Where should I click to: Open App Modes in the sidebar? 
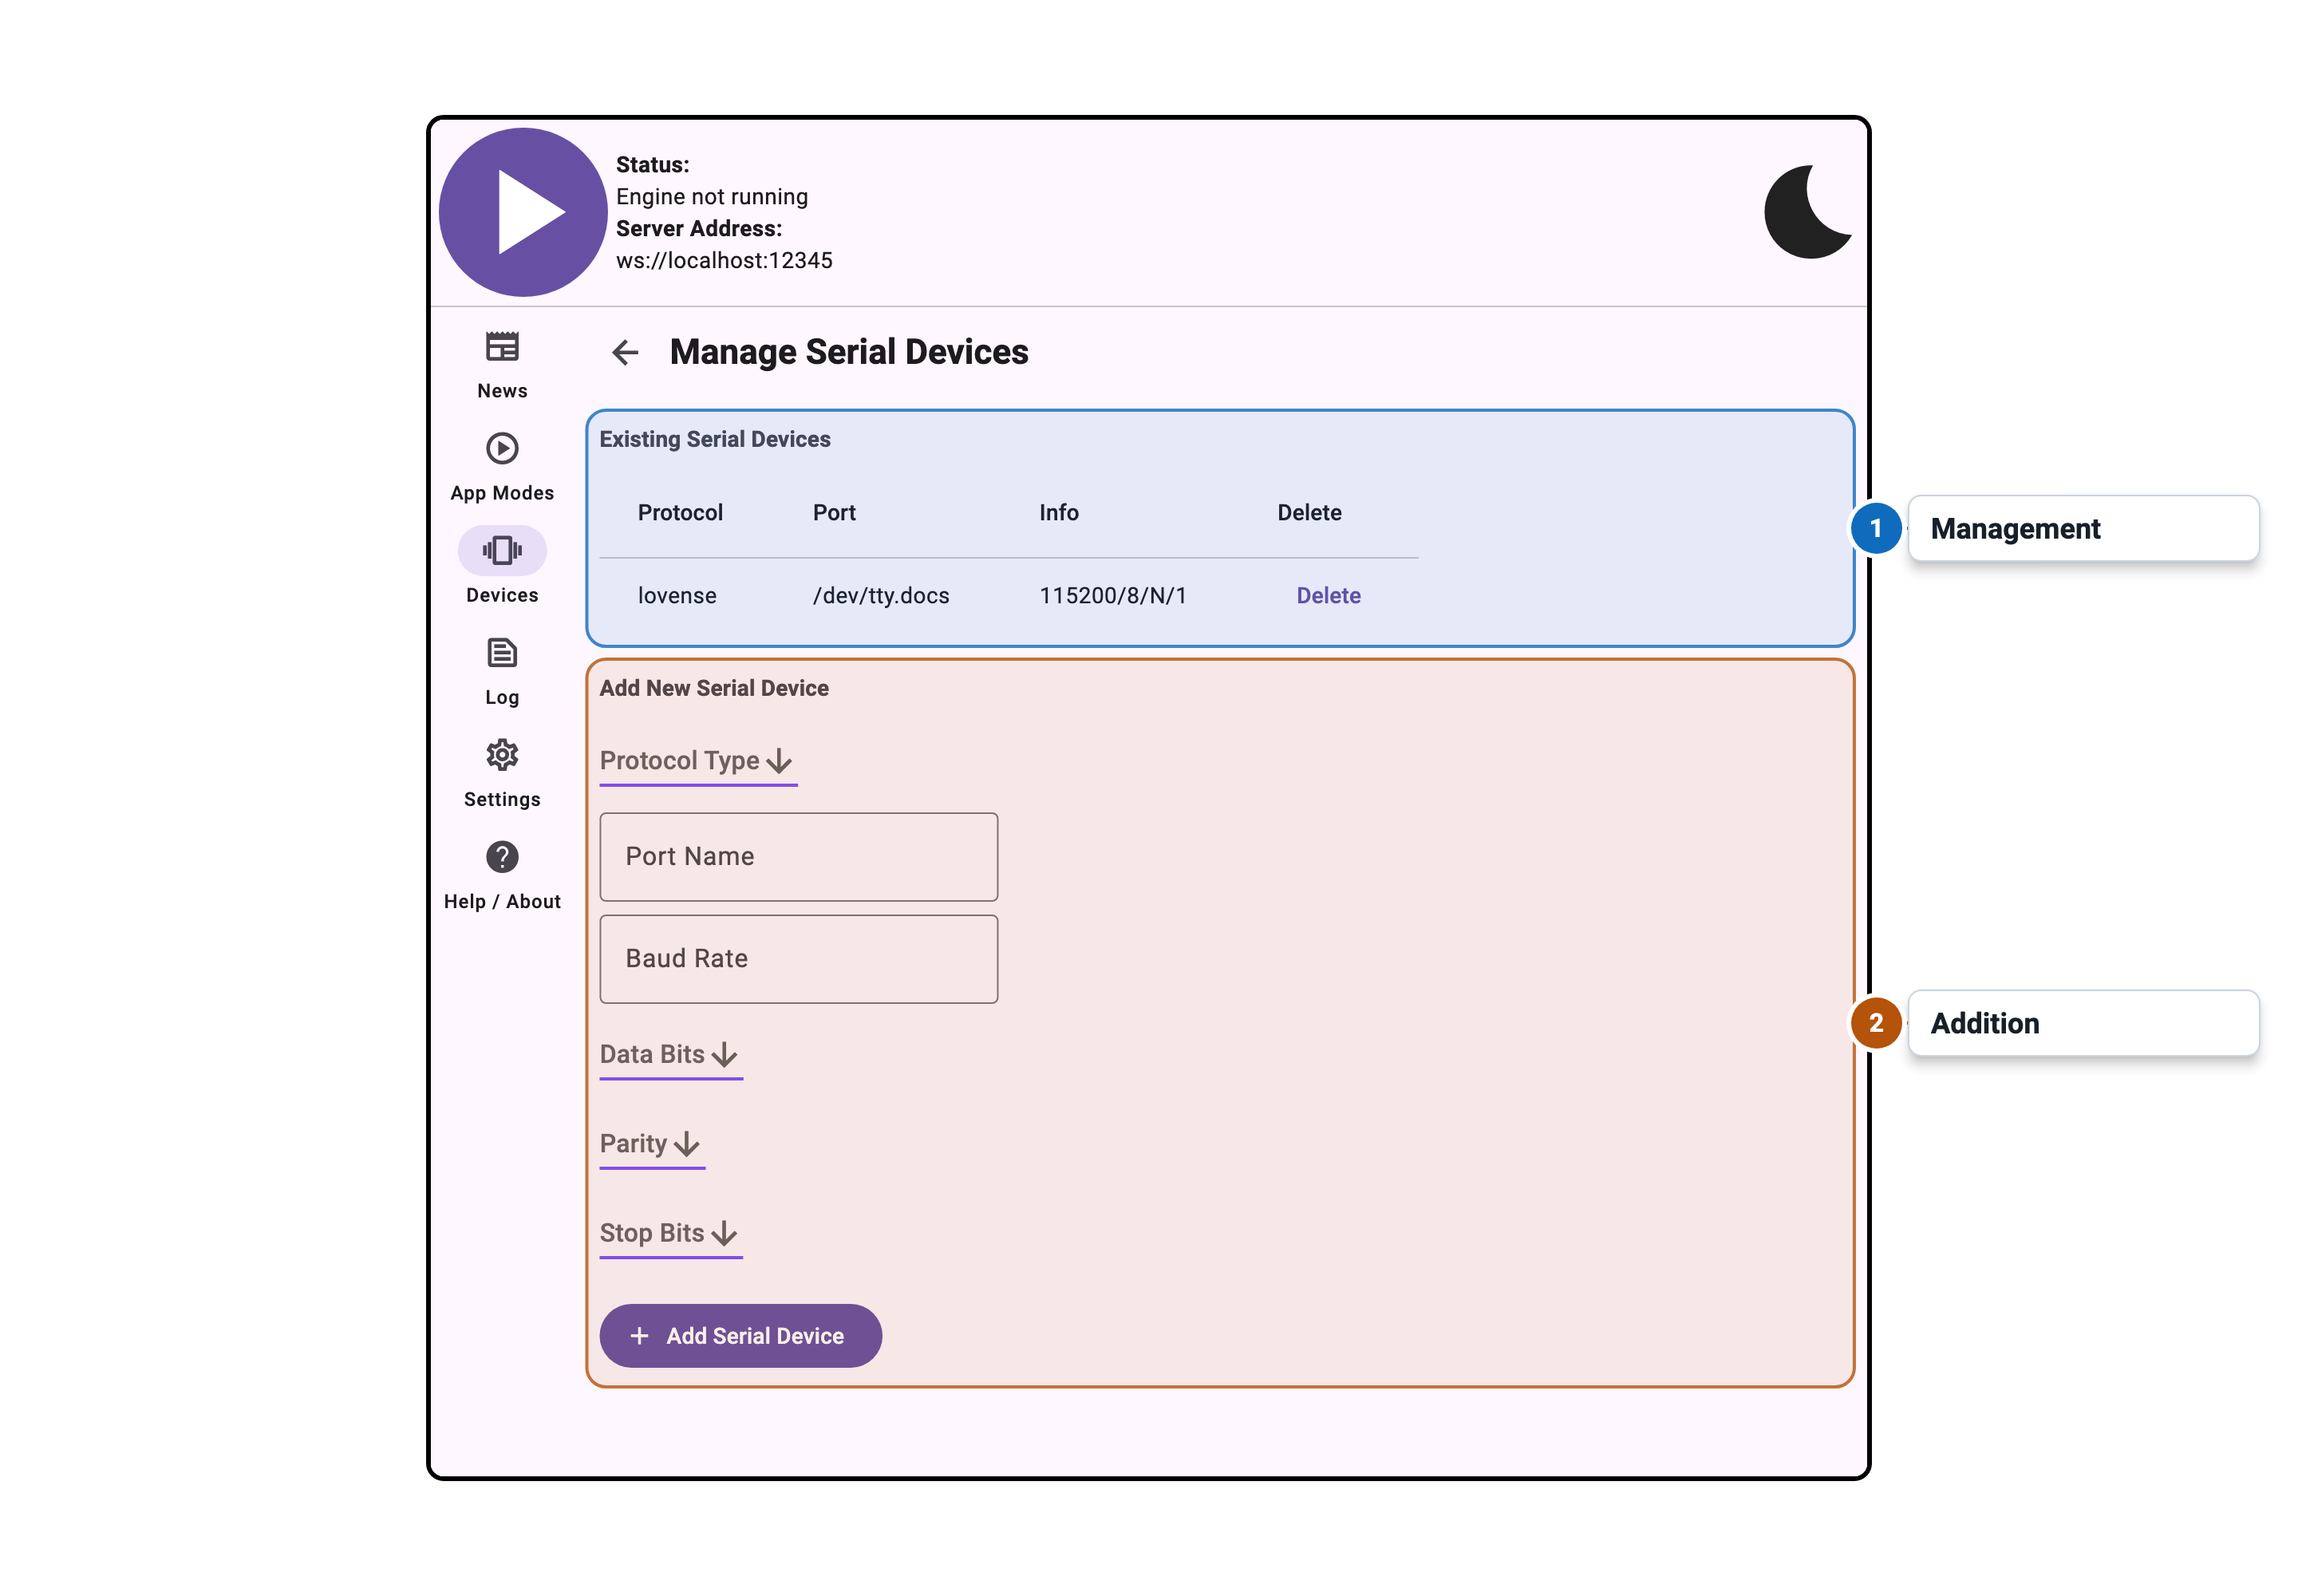(x=502, y=468)
